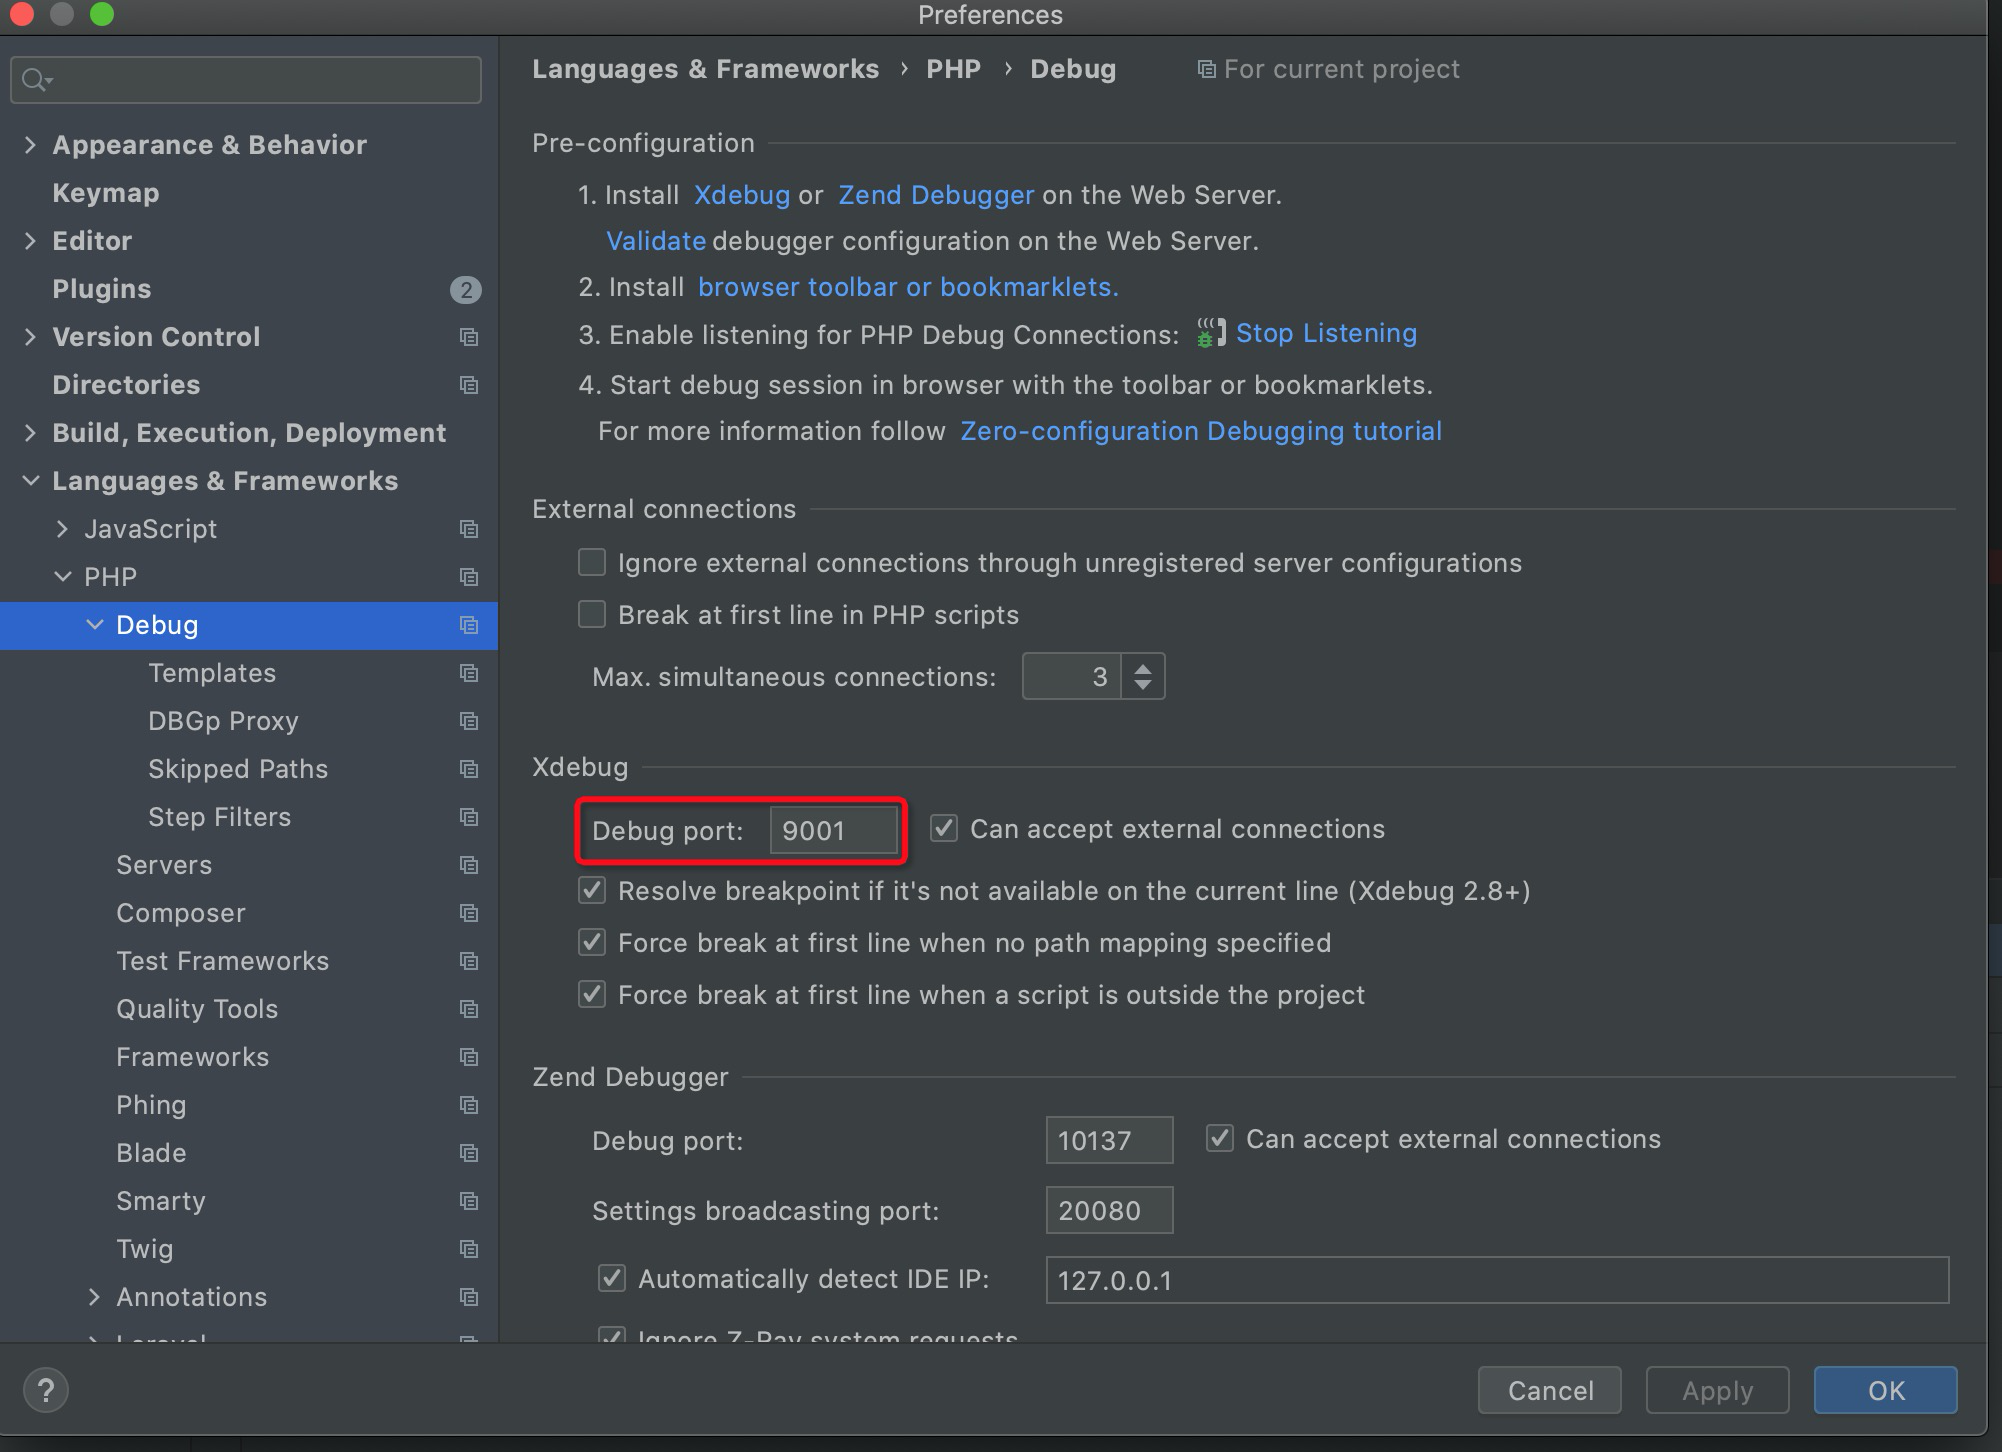Click the copy icon before For current project
The width and height of the screenshot is (2002, 1452).
click(x=1207, y=69)
